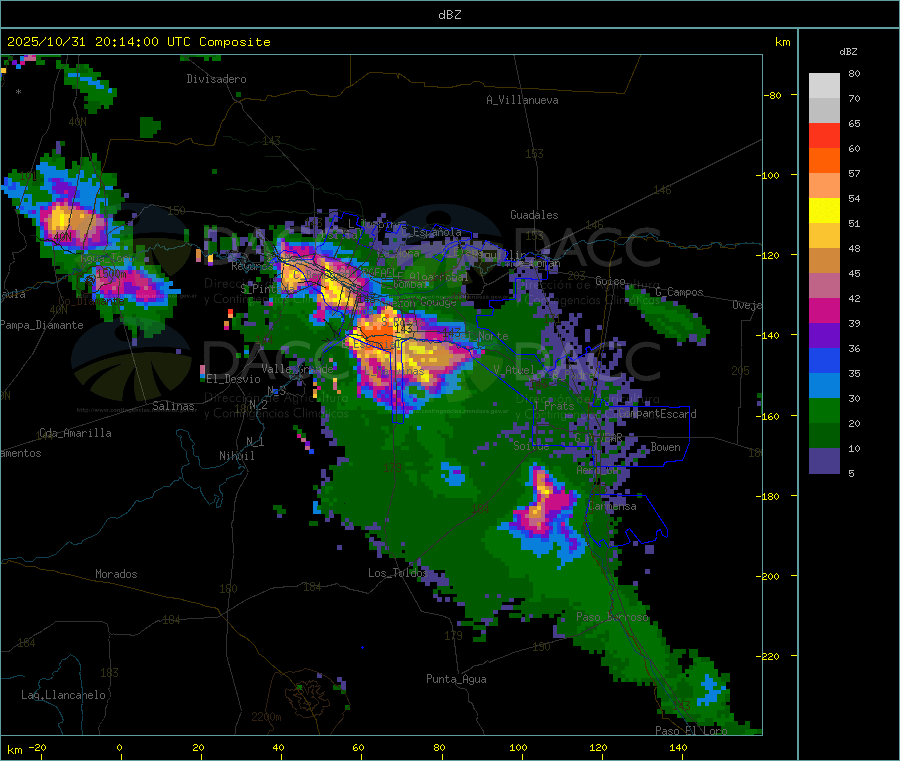Click the km unit label at top right
Viewport: 900px width, 761px height.
pyautogui.click(x=782, y=42)
